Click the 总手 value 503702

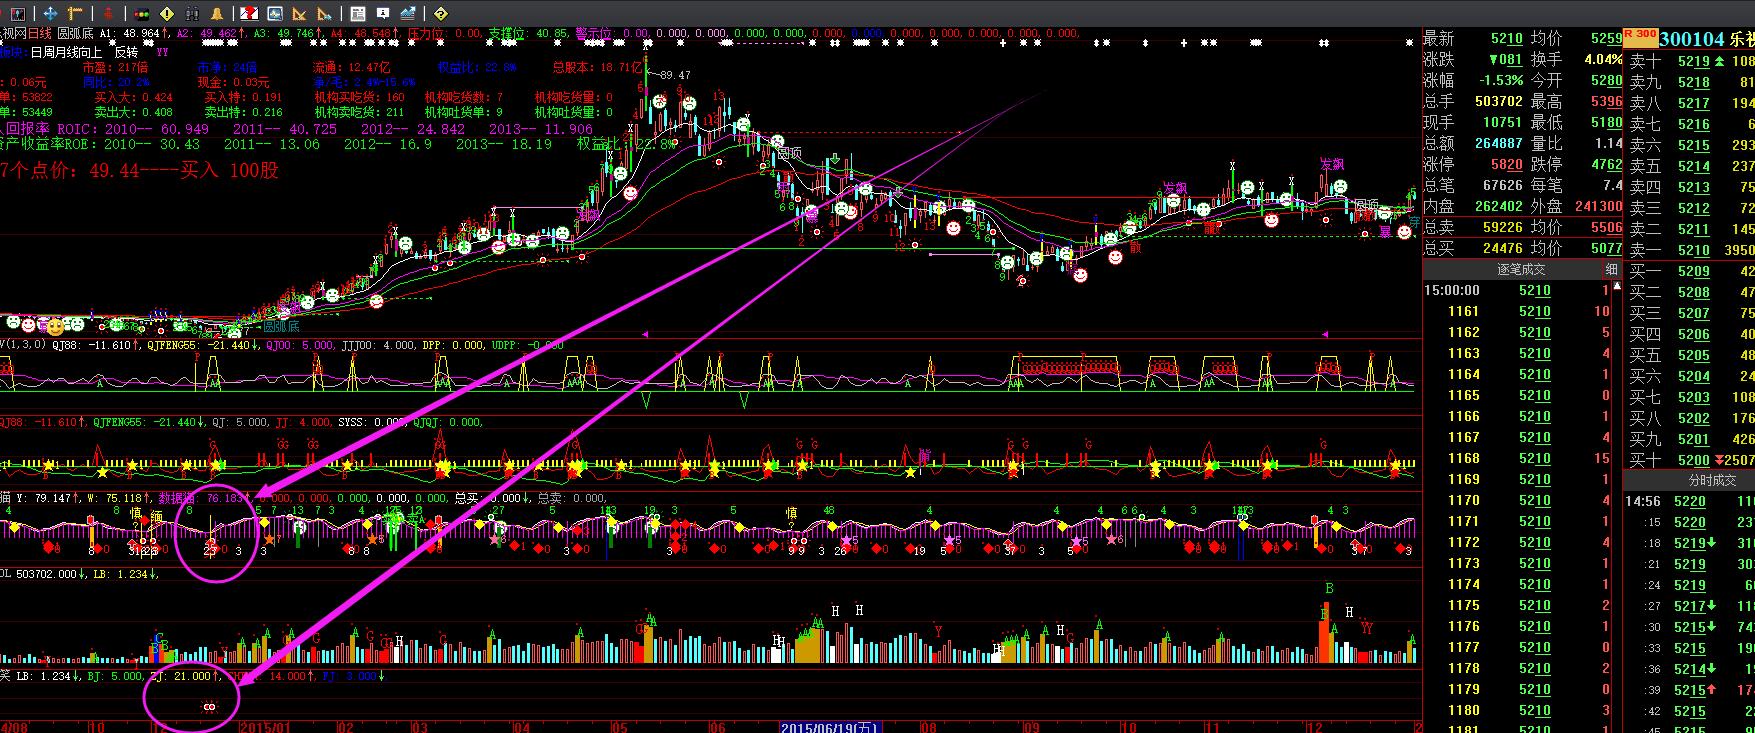point(1499,101)
